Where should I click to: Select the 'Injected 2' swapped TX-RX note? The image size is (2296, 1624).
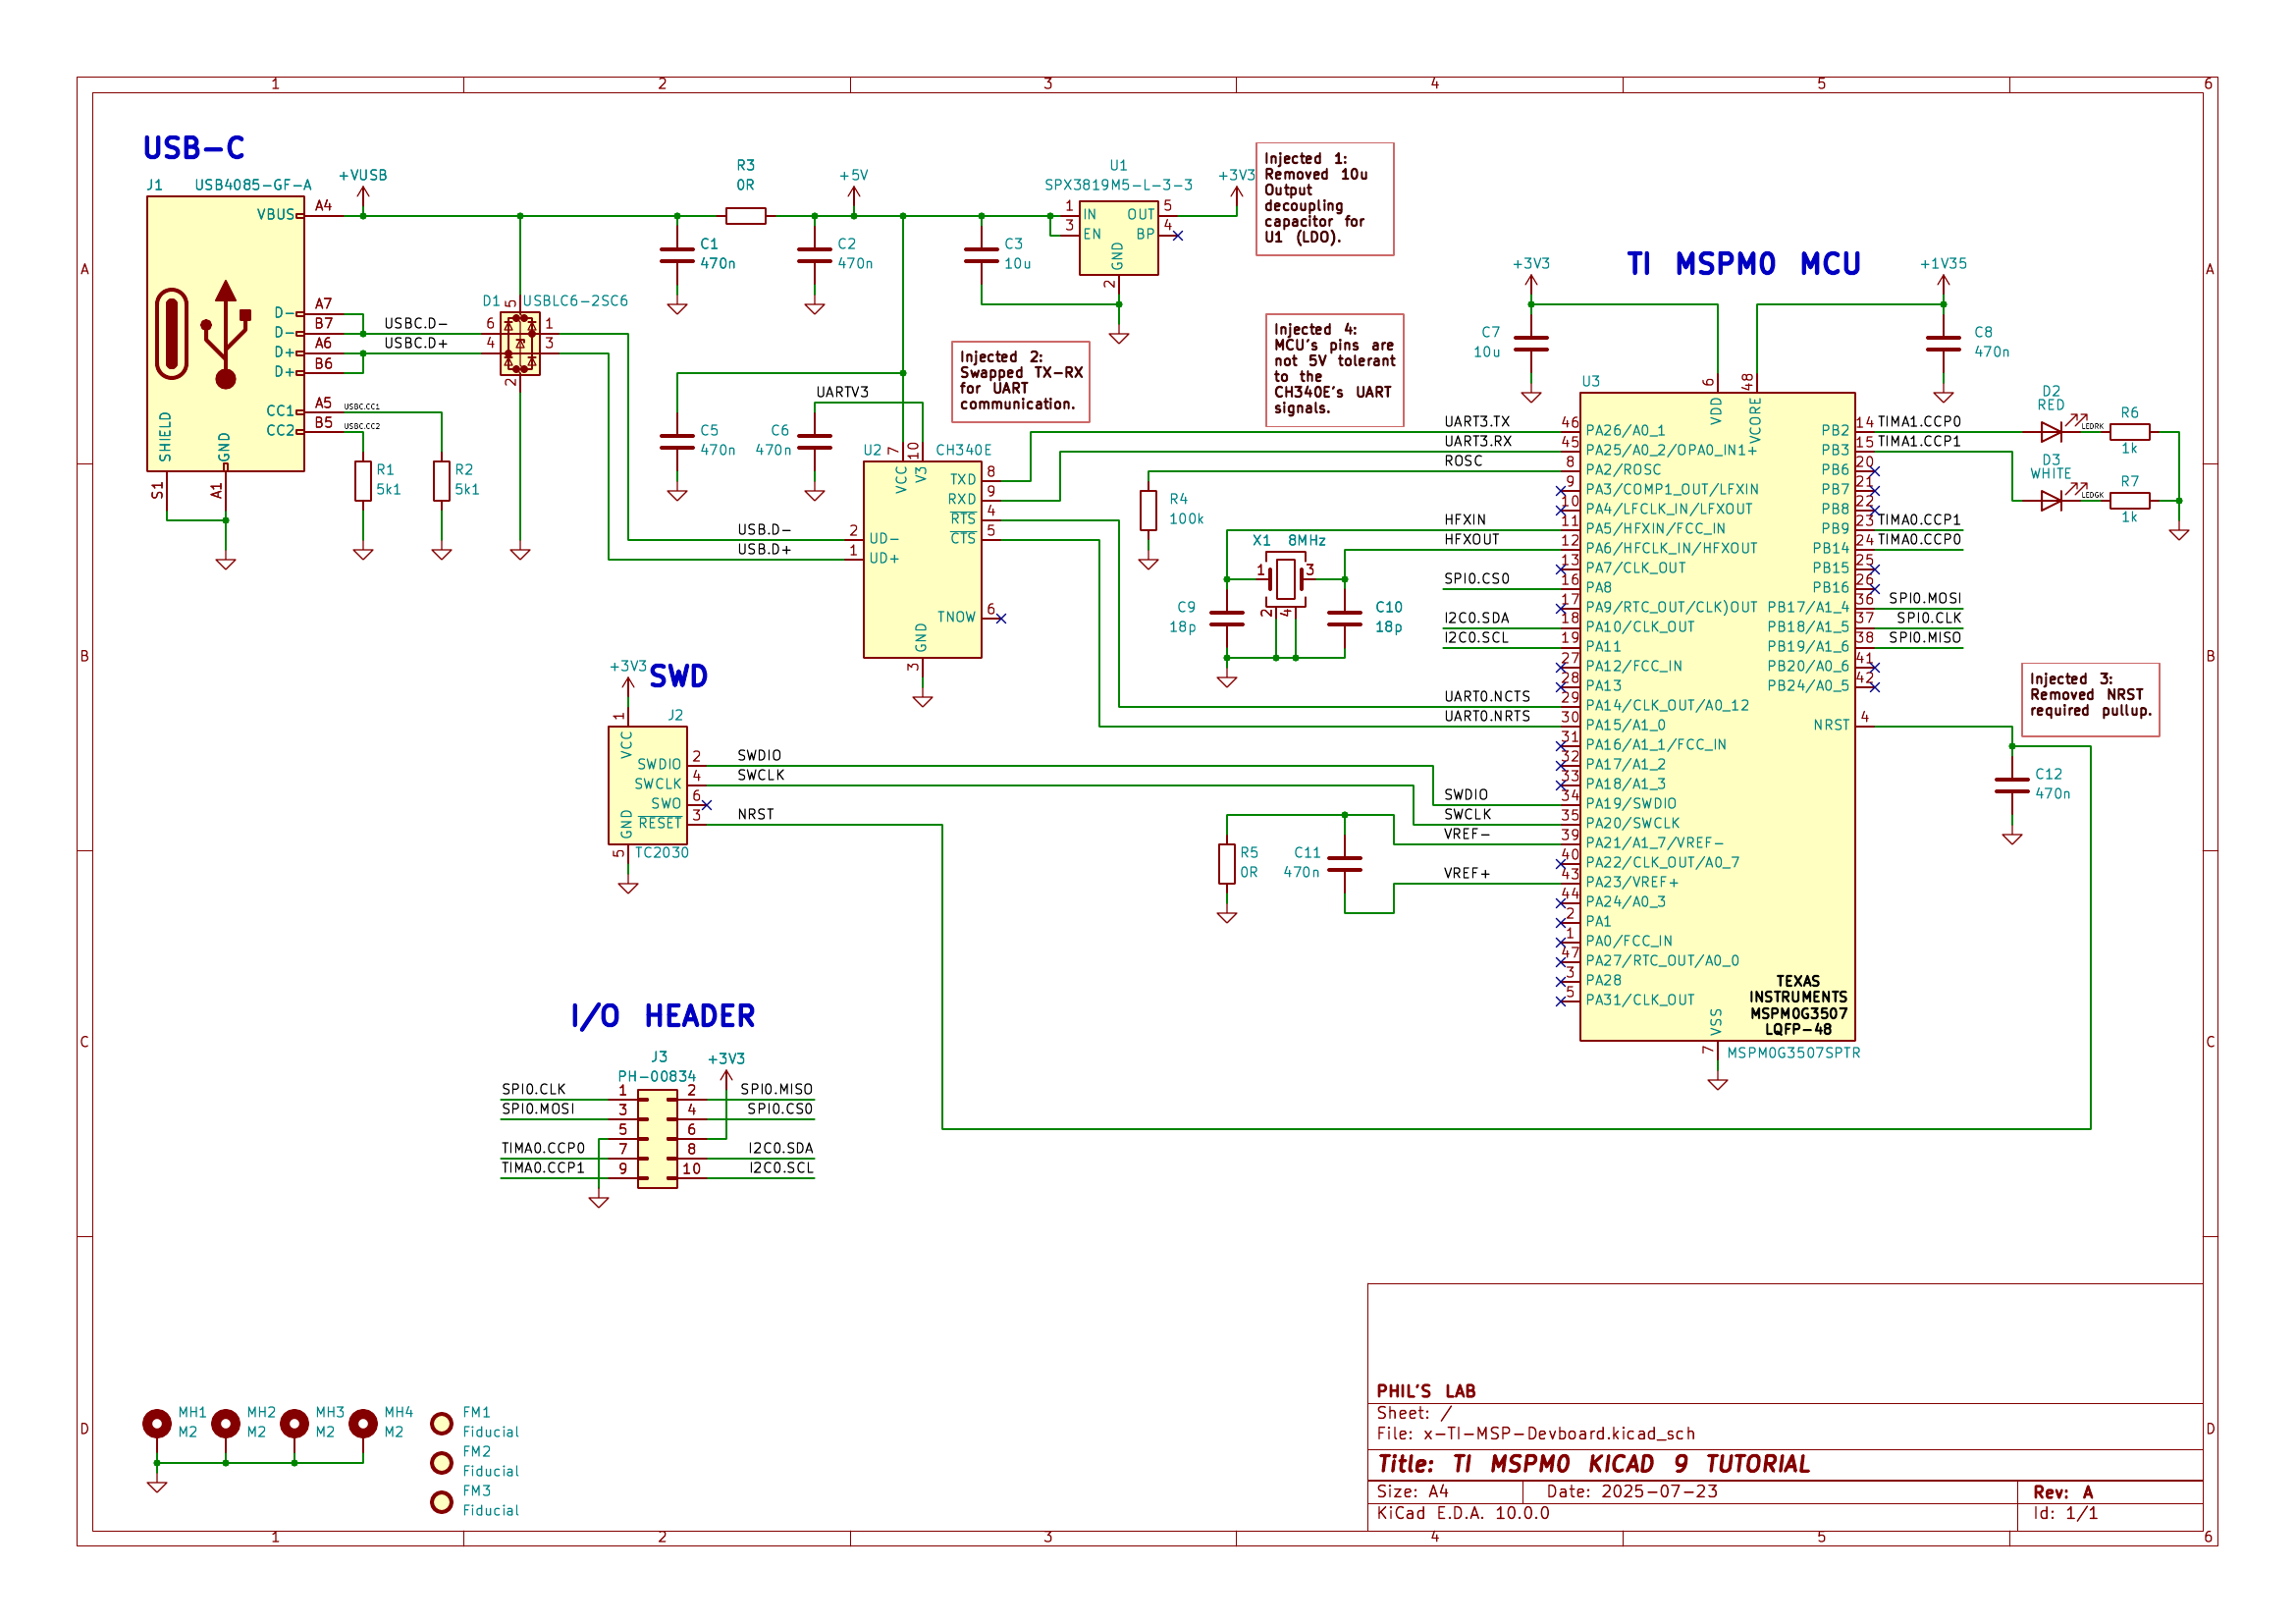coord(1020,382)
